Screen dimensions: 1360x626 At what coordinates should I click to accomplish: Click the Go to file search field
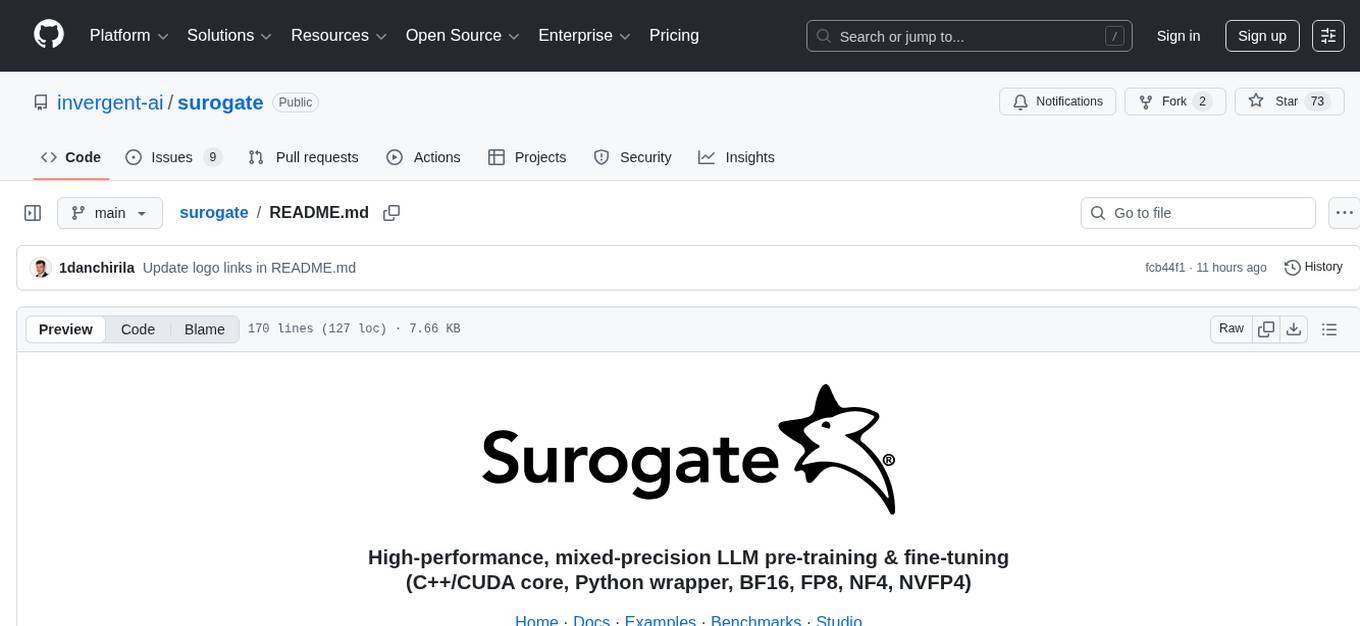point(1197,213)
